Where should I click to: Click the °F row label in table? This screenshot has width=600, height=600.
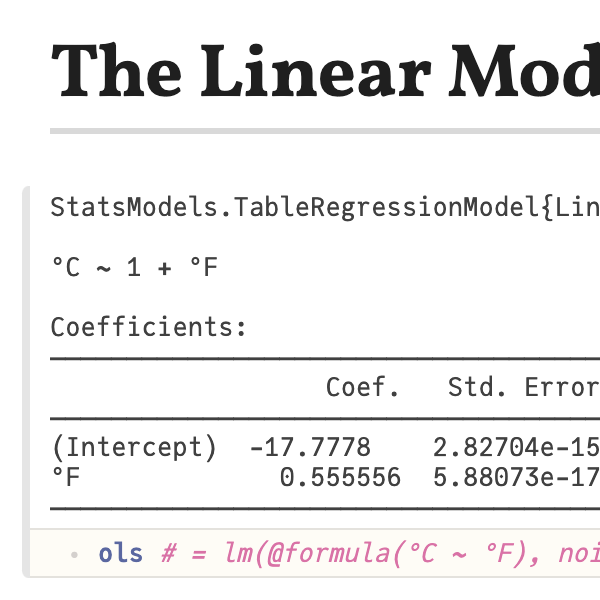[66, 477]
